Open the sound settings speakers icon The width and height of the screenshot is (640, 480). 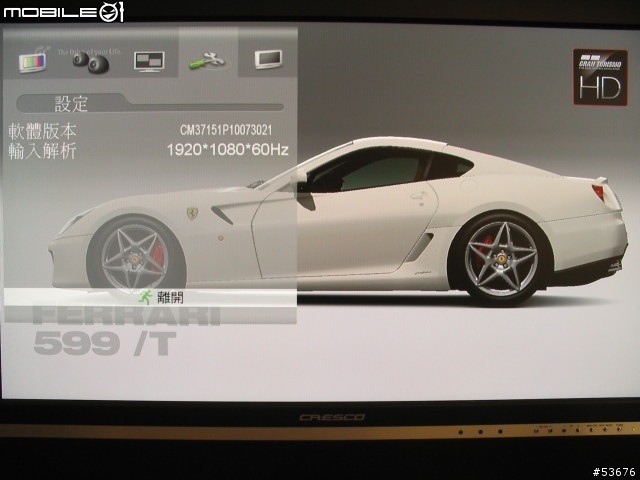click(91, 62)
